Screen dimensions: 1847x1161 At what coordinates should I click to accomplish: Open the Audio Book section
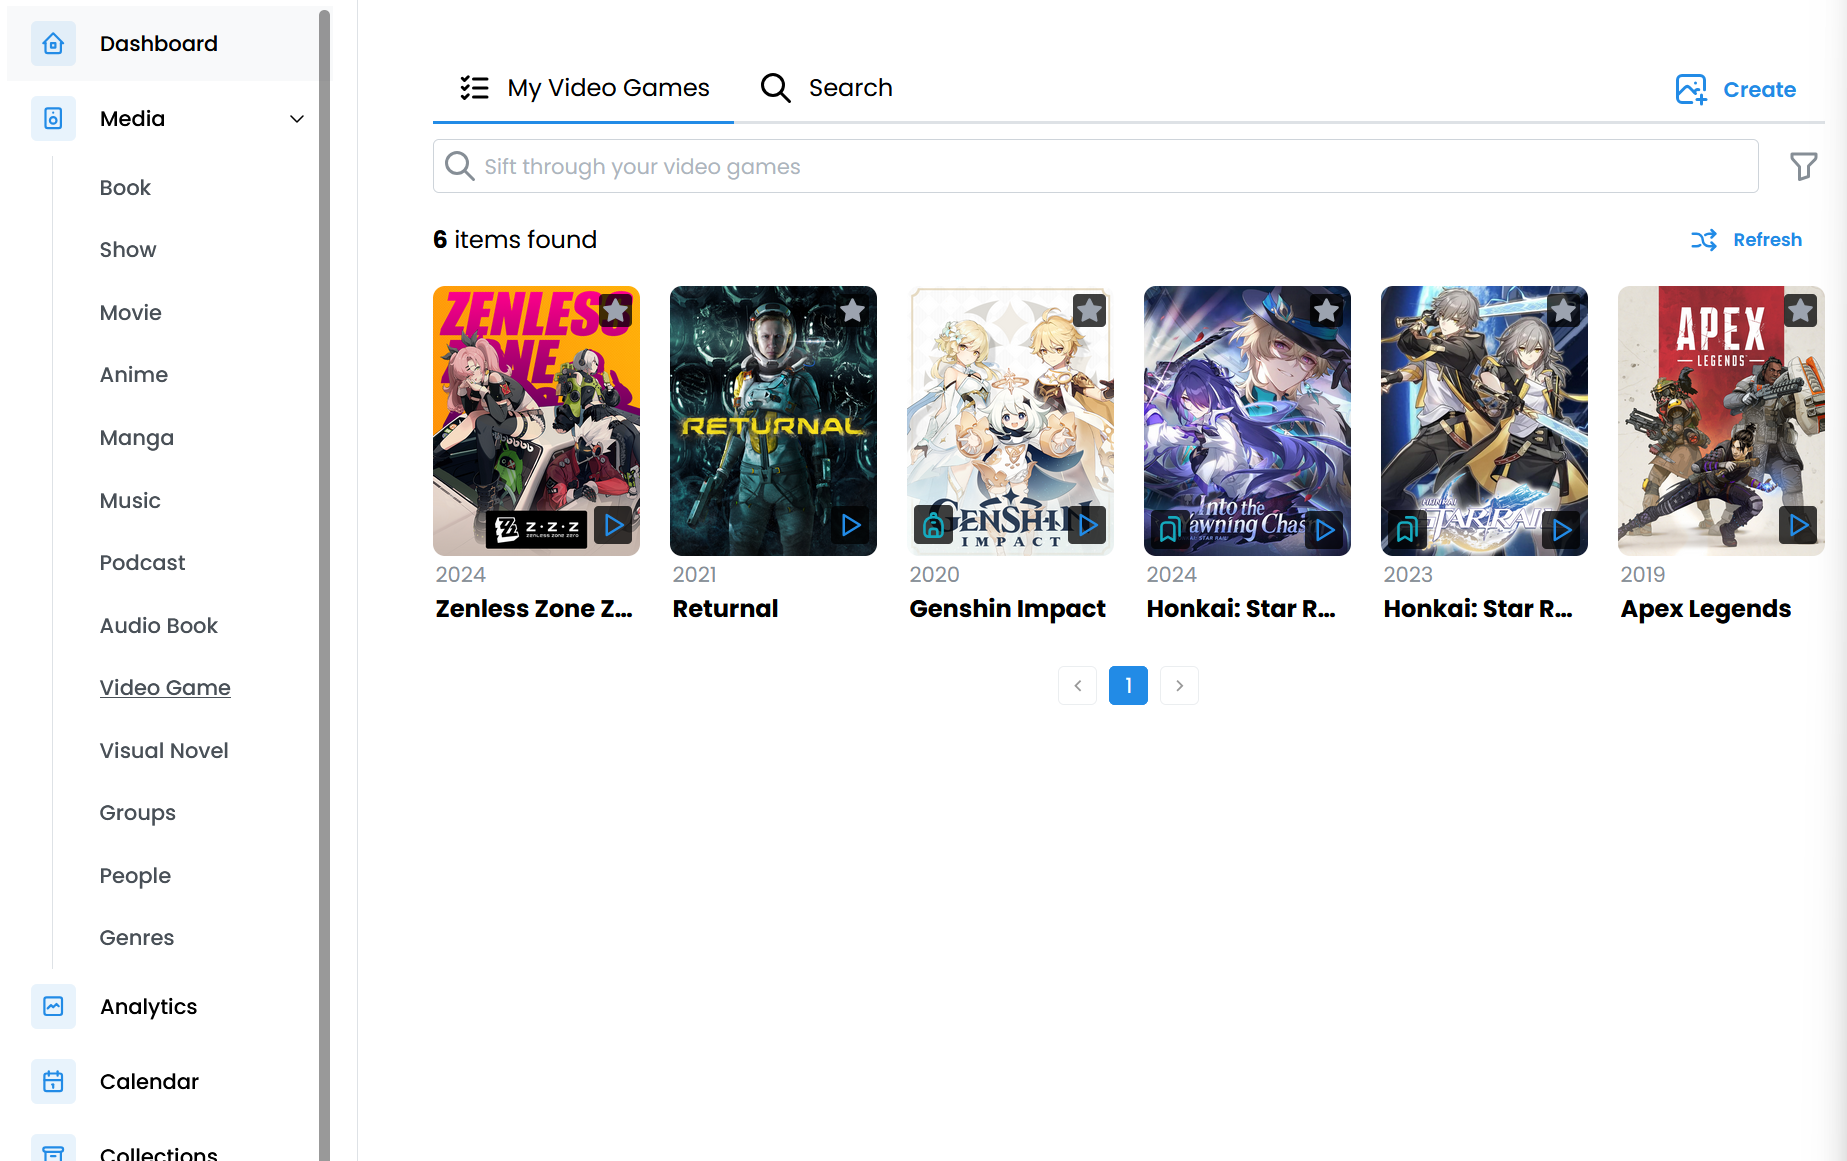click(x=158, y=626)
